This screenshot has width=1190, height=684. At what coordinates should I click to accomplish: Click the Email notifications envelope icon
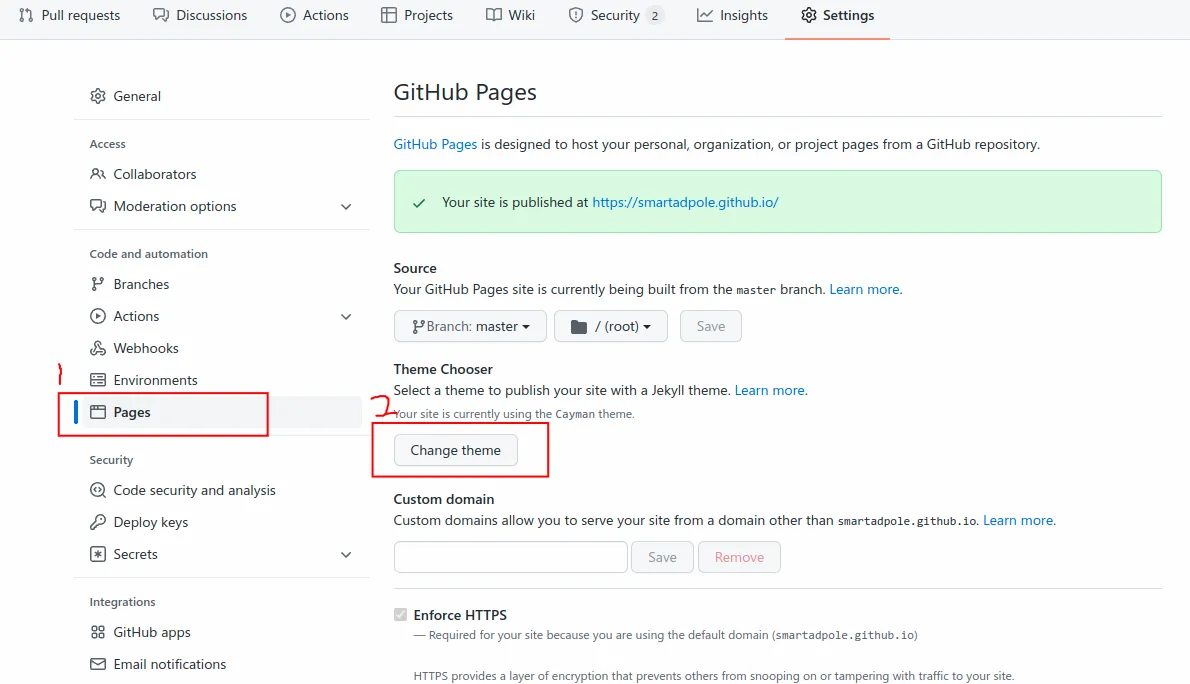coord(98,664)
